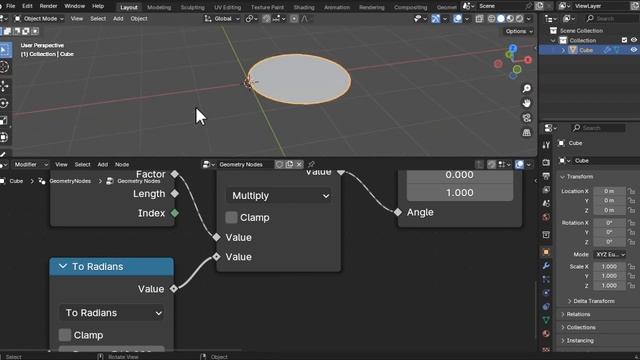Activate the Select Box tool

(x=4, y=50)
